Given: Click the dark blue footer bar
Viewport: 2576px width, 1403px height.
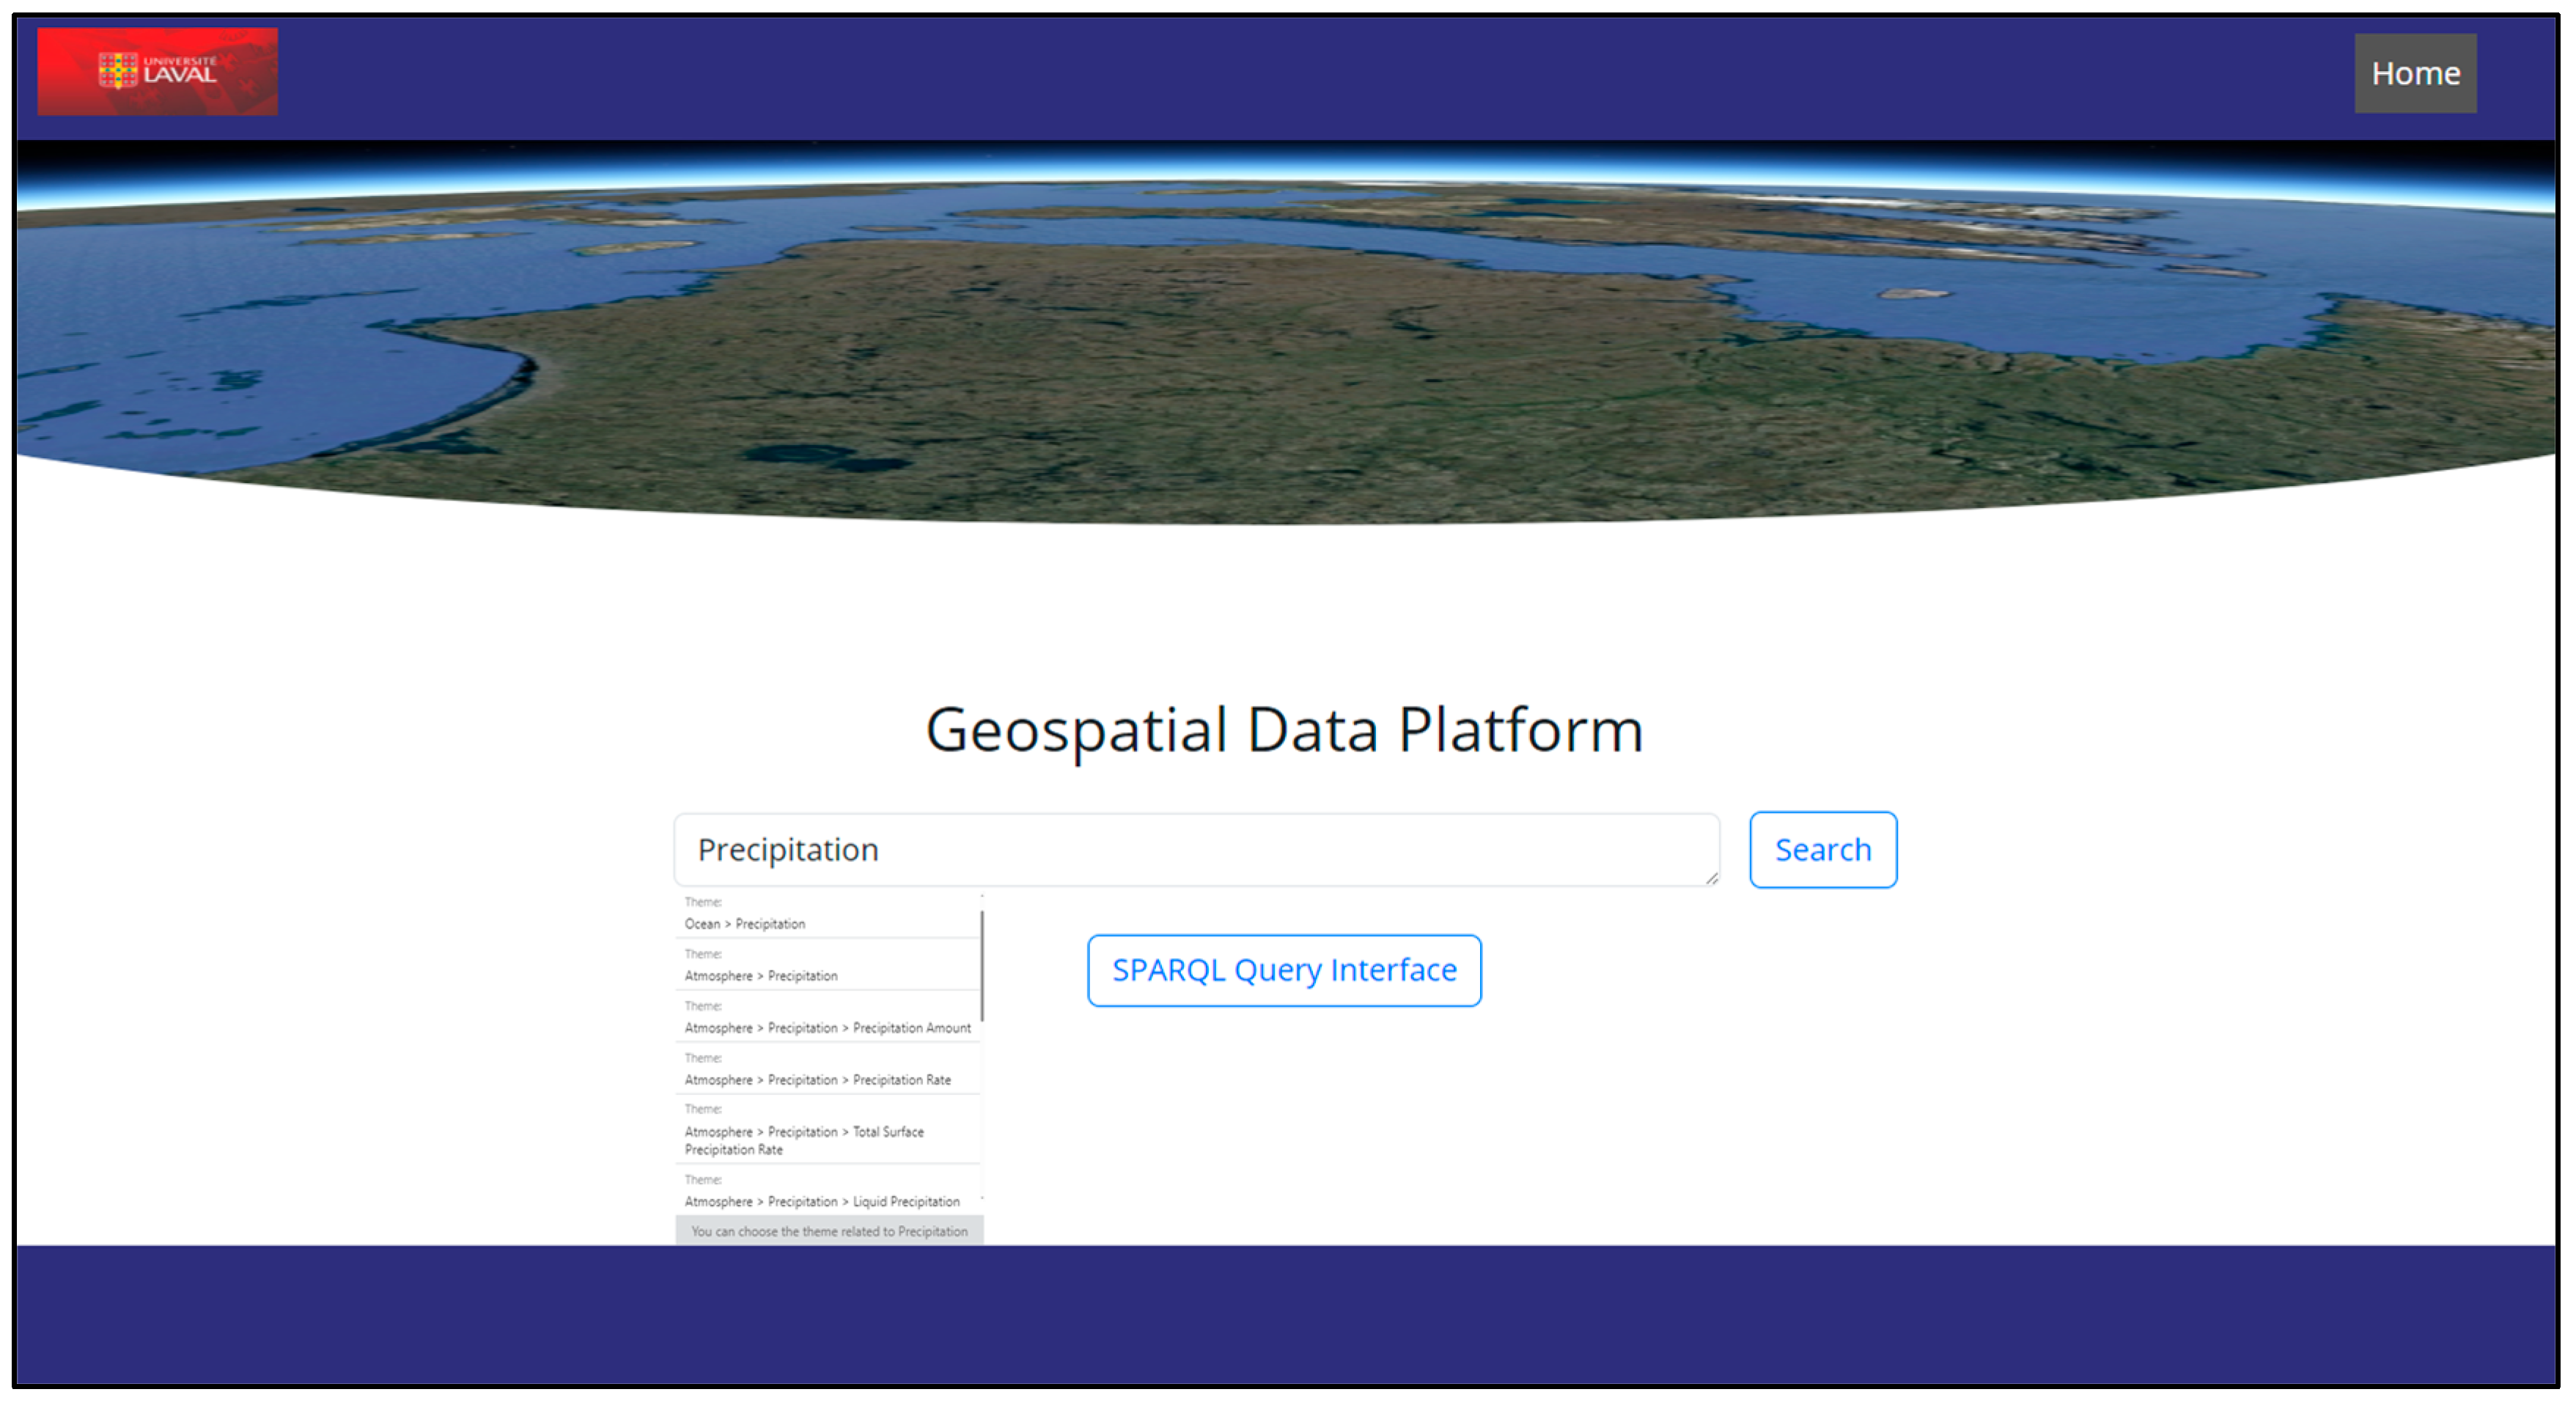Looking at the screenshot, I should [1284, 1314].
